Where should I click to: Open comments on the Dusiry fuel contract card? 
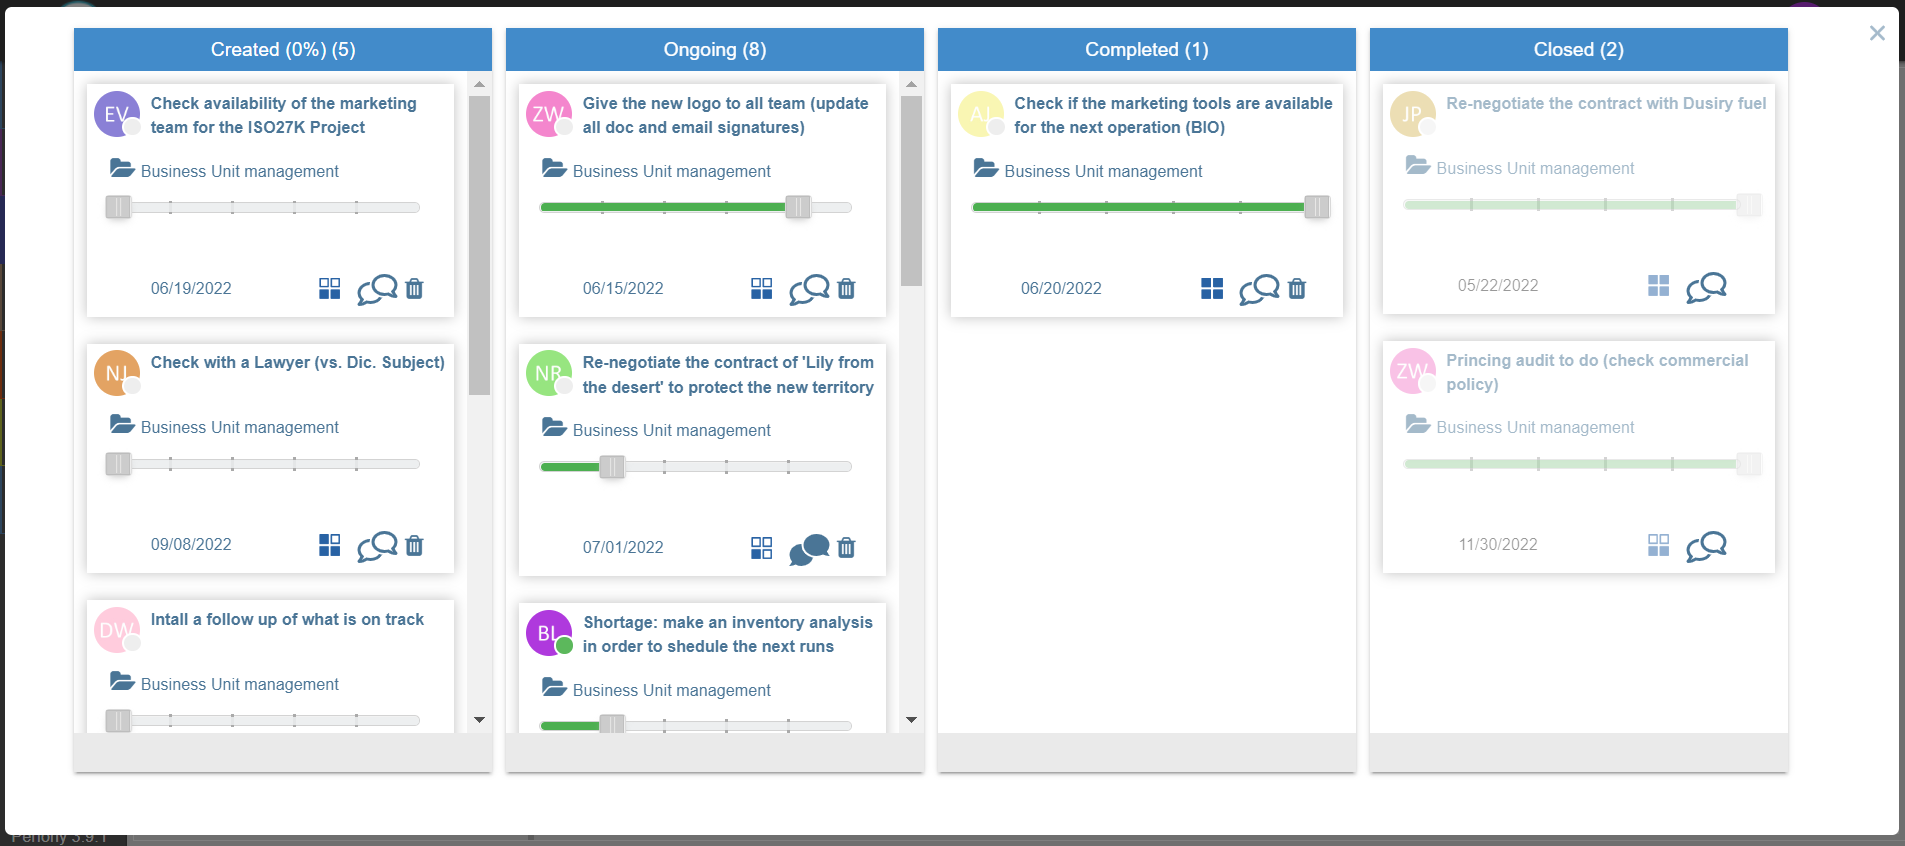(x=1706, y=287)
